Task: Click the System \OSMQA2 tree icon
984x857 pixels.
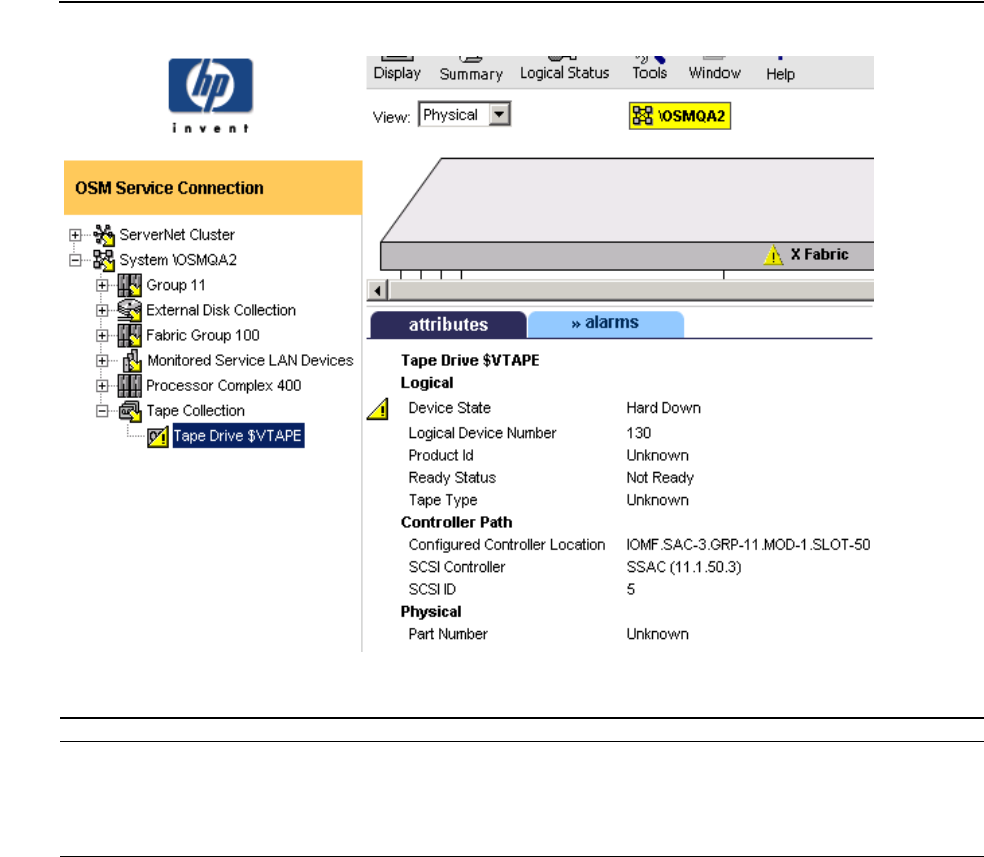Action: (103, 261)
